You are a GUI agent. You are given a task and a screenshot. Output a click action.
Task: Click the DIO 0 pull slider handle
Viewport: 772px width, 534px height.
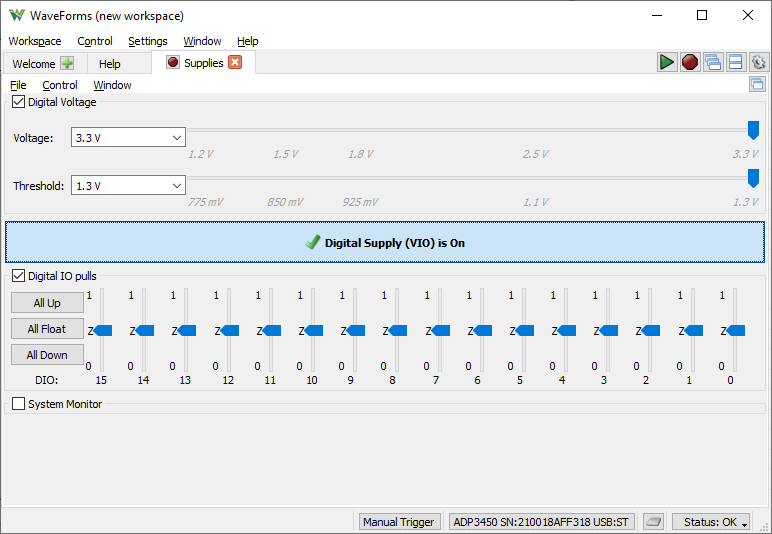pos(736,330)
